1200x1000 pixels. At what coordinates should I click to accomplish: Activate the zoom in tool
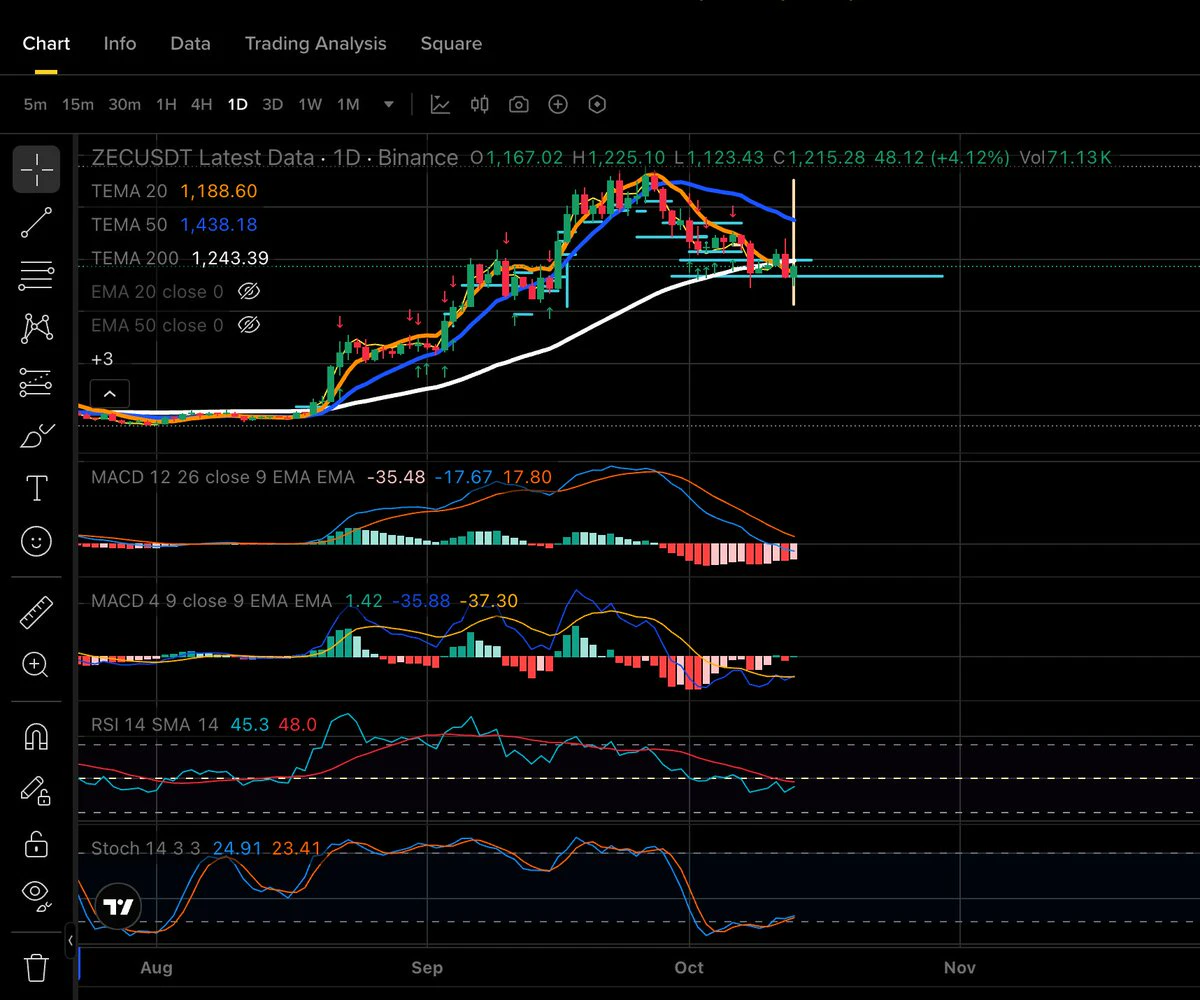(36, 665)
